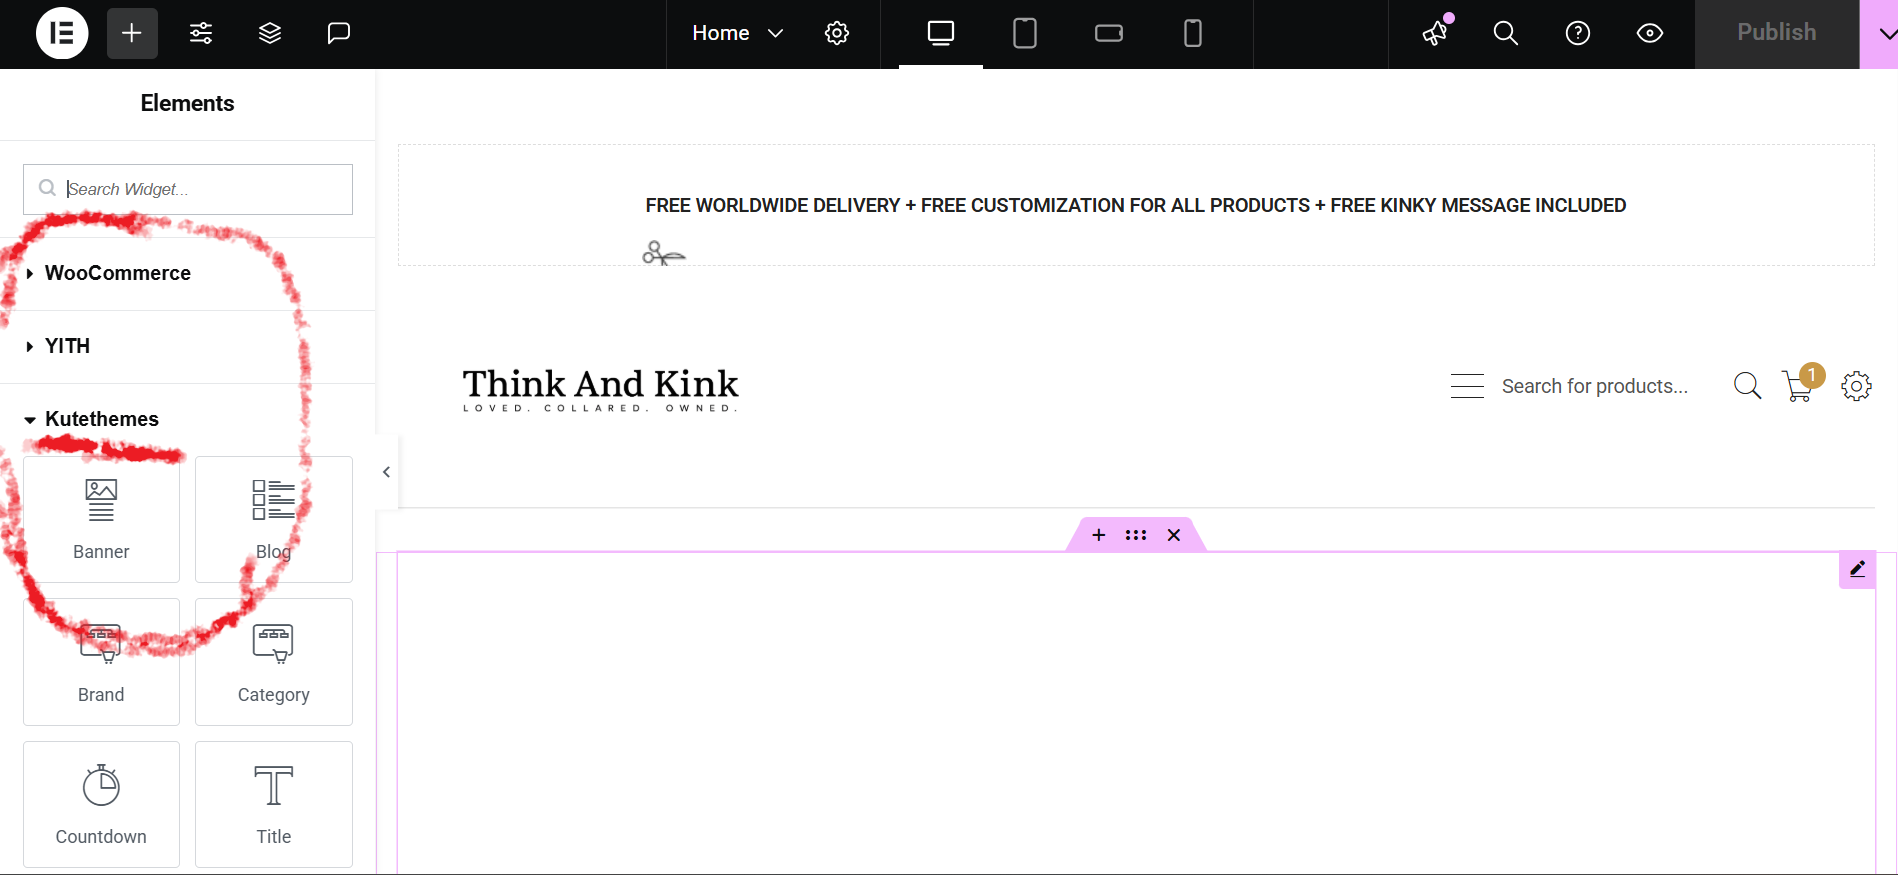Expand the YITH widget category
The image size is (1898, 875).
point(188,346)
